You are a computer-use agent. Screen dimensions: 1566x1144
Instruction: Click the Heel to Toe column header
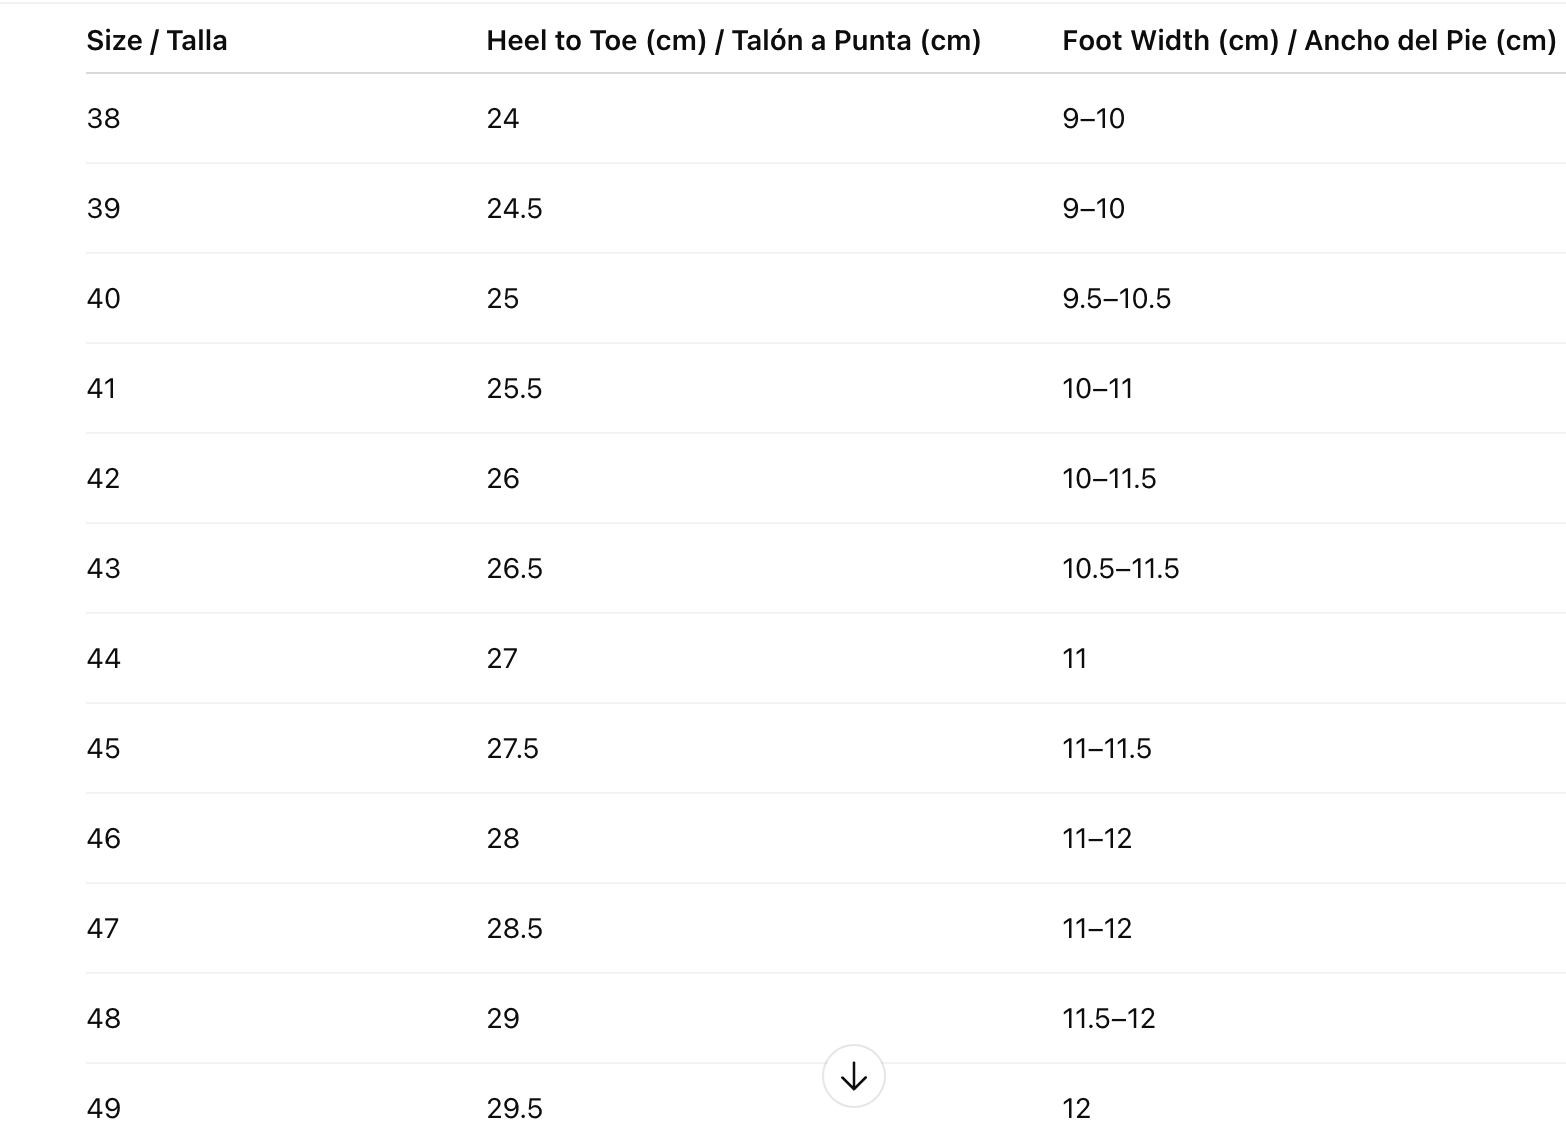(x=733, y=41)
